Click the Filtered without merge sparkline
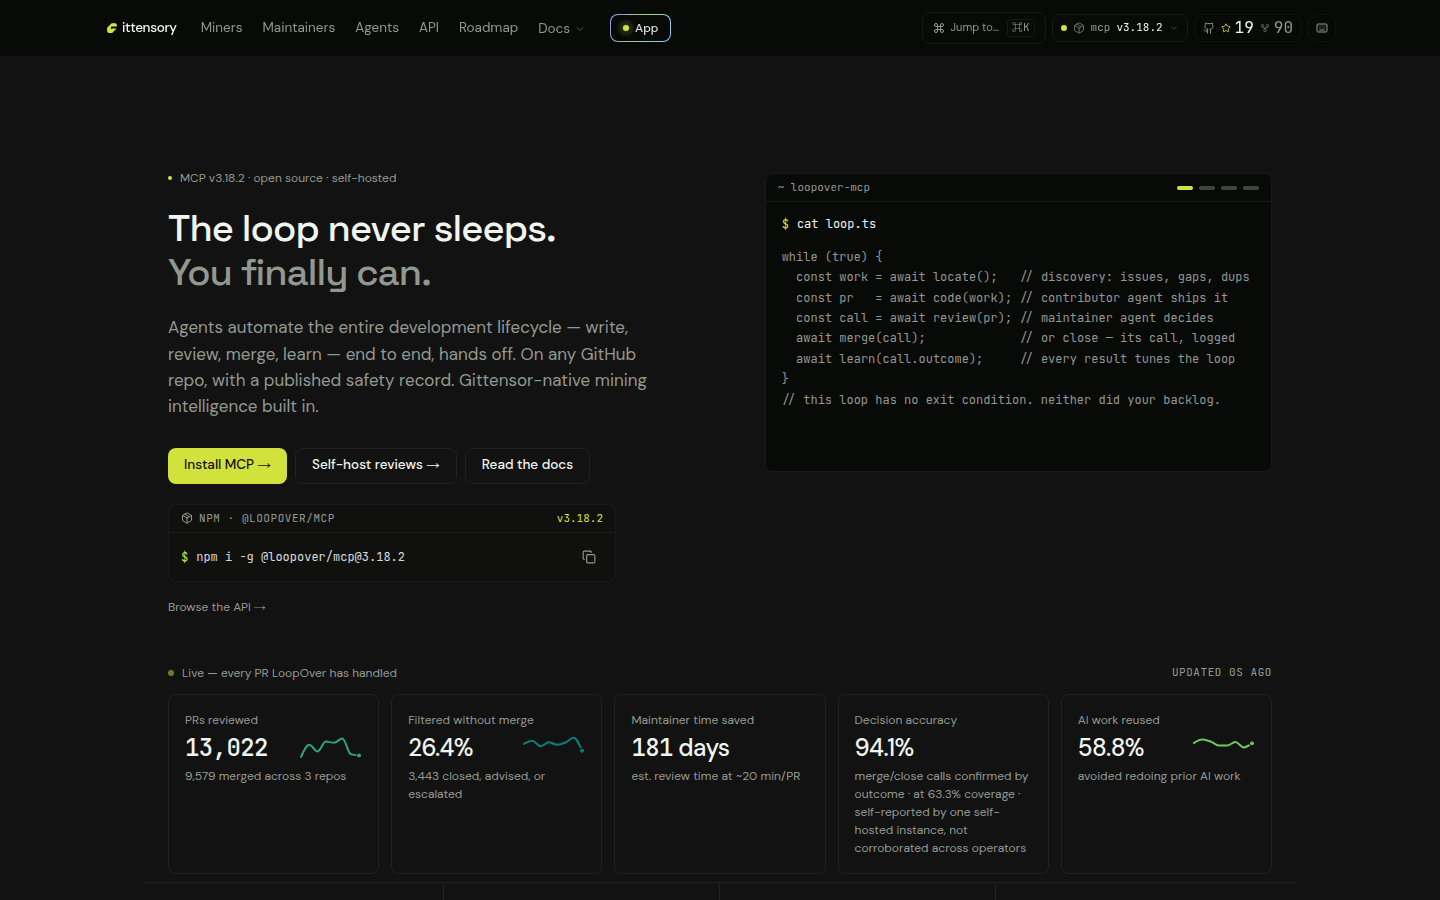This screenshot has height=900, width=1440. 553,743
